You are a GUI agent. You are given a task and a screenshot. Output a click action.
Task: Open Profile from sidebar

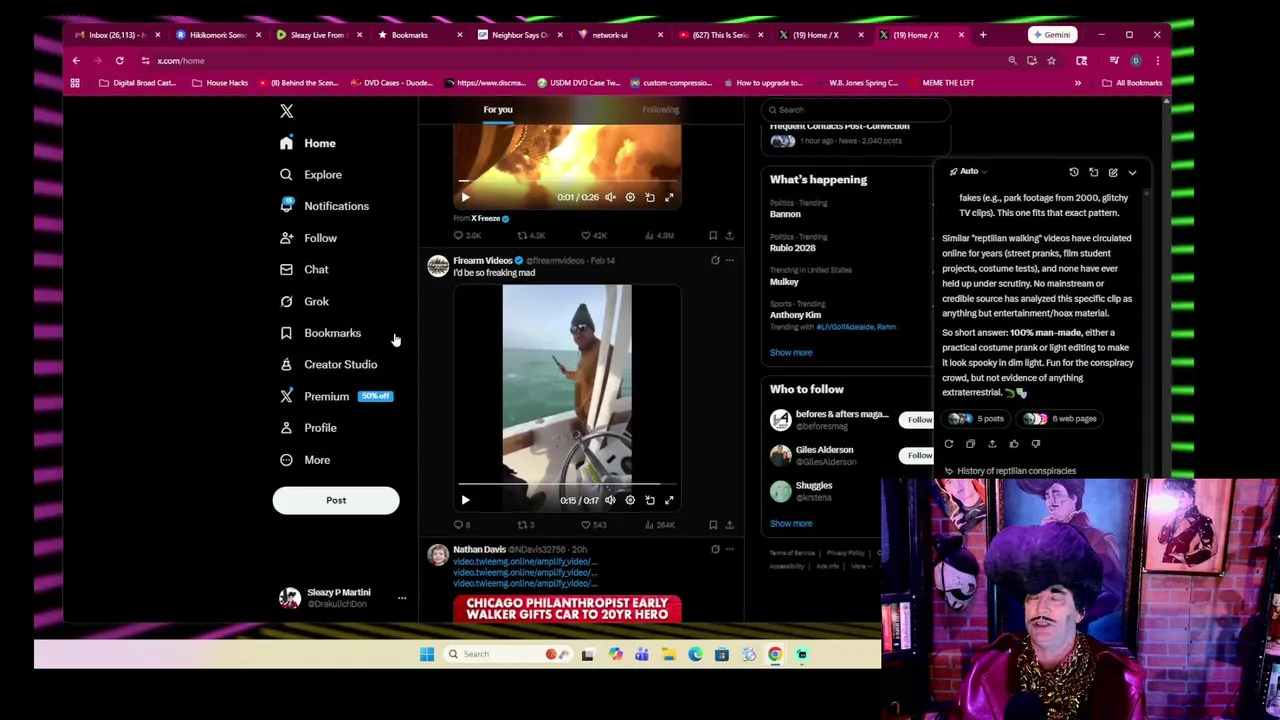[x=308, y=428]
